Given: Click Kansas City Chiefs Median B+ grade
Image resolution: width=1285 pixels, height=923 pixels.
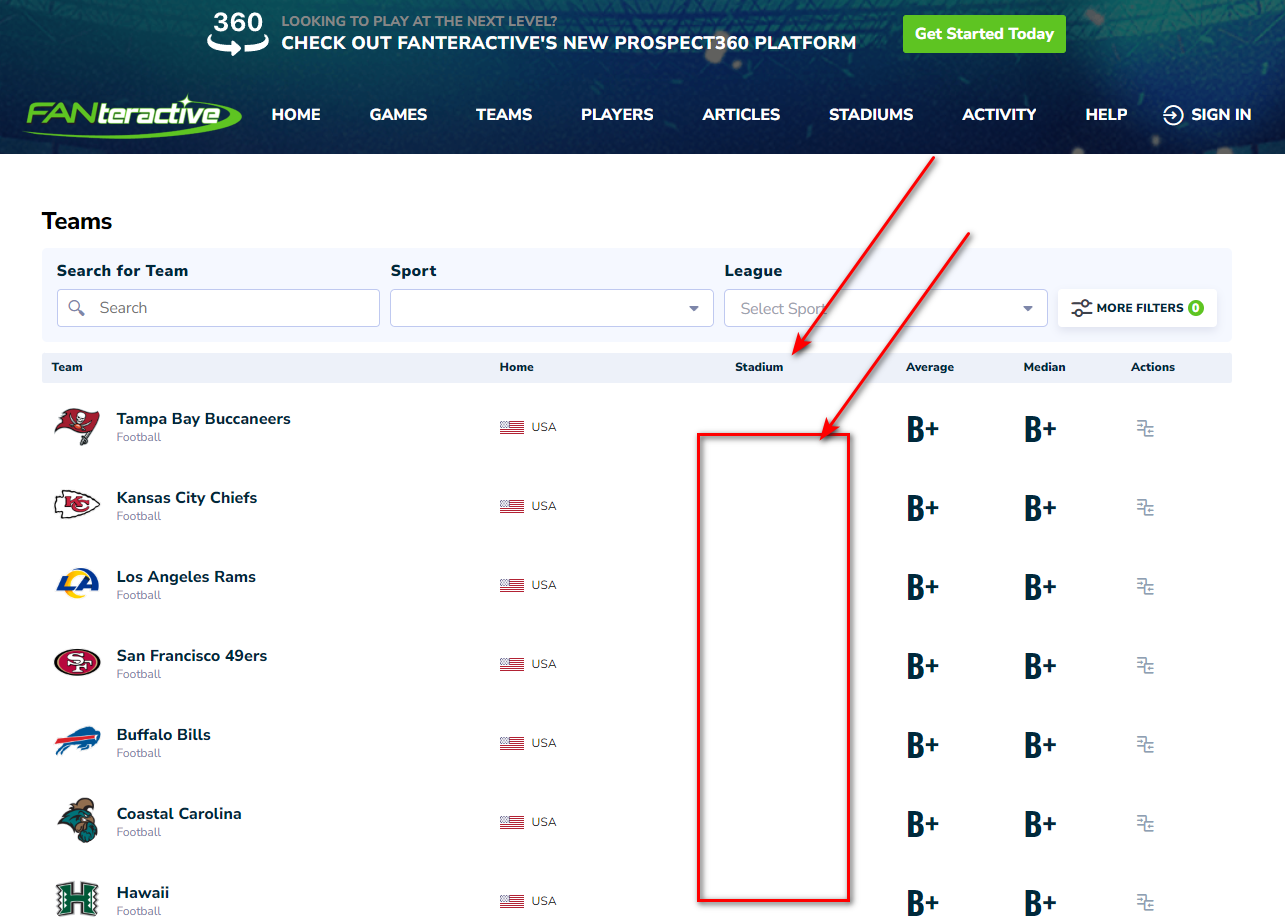Looking at the screenshot, I should 1040,508.
